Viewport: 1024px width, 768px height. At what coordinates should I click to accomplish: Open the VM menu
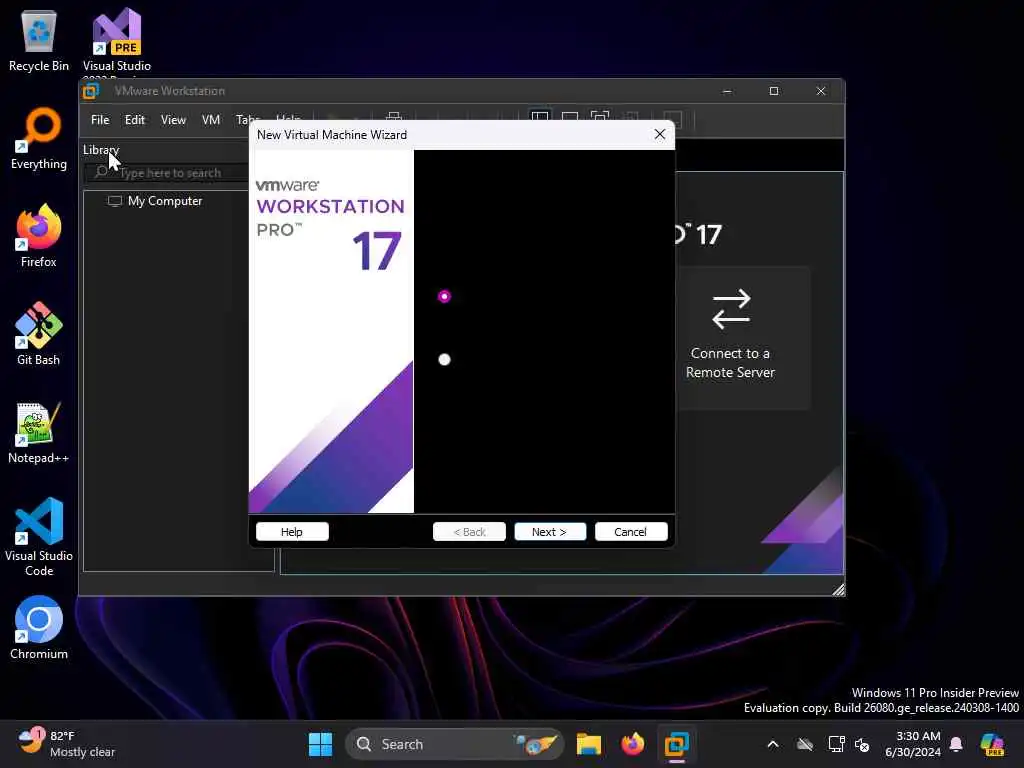(210, 120)
